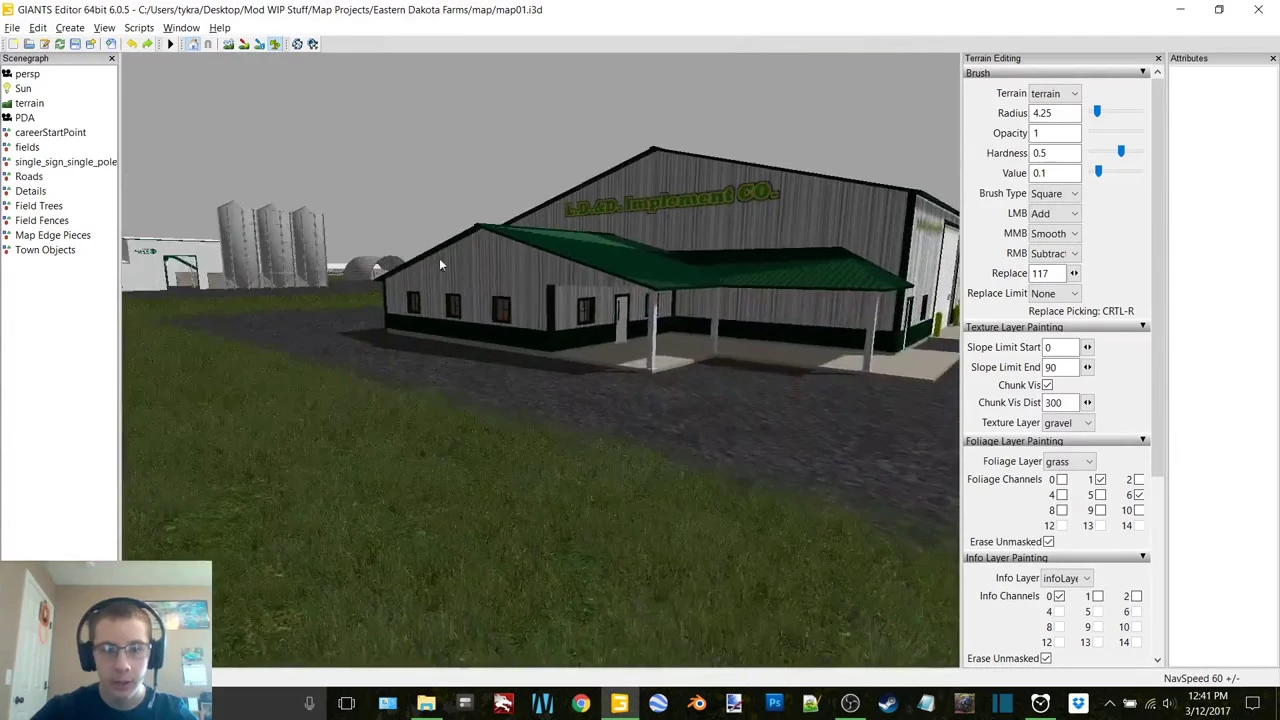Select careerStartPoint in Scenegraph

coord(50,132)
